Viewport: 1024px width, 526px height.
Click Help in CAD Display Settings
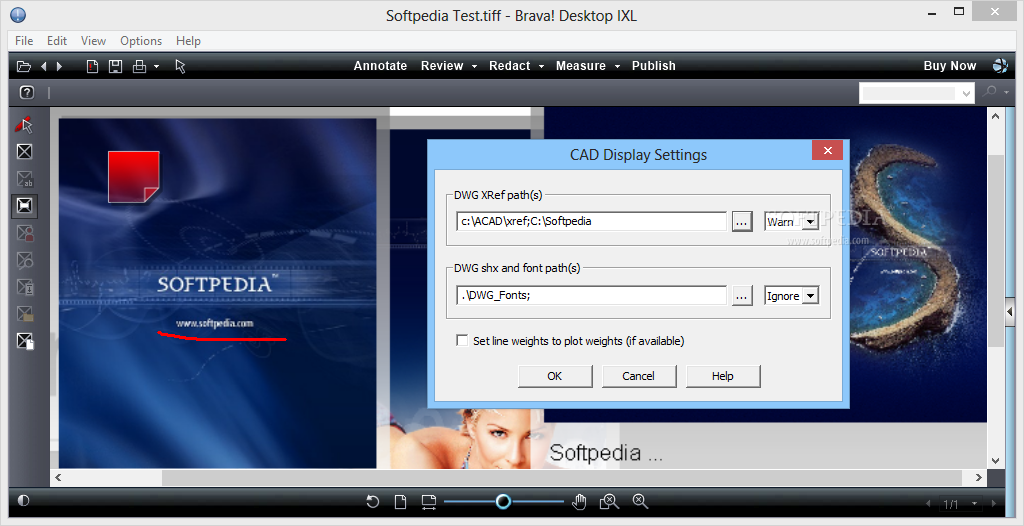(722, 376)
